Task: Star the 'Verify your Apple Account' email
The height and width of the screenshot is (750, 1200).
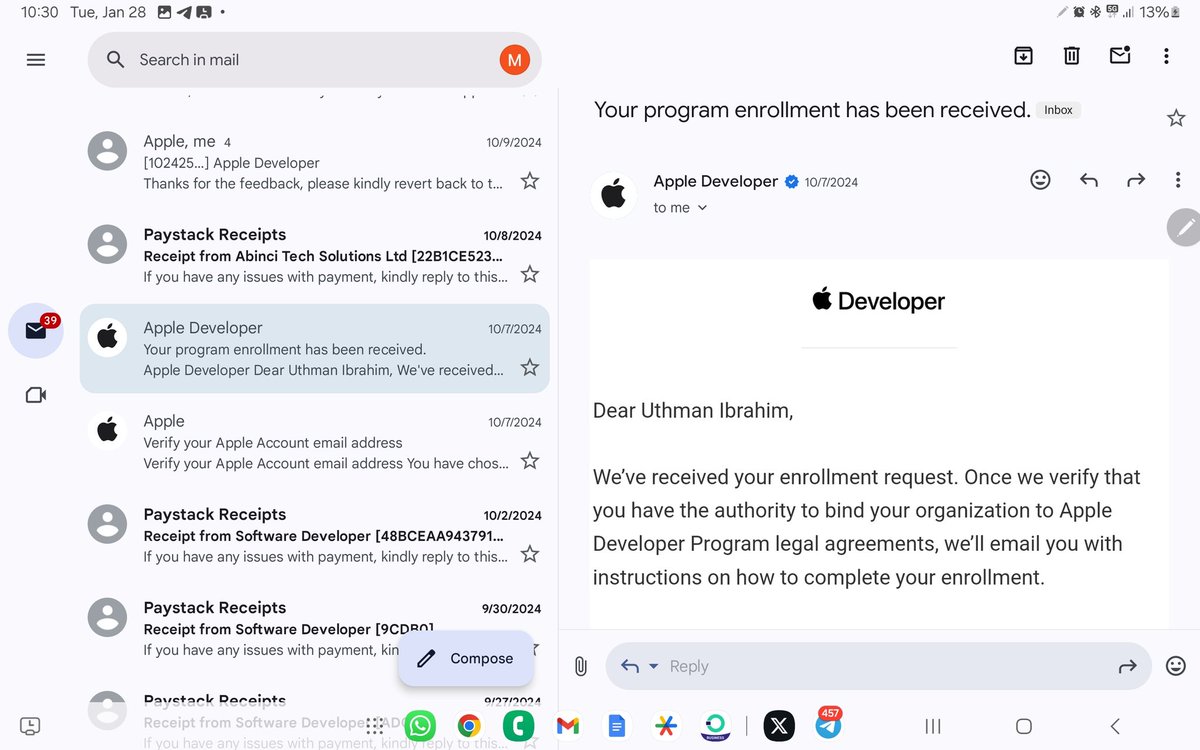Action: [x=530, y=460]
